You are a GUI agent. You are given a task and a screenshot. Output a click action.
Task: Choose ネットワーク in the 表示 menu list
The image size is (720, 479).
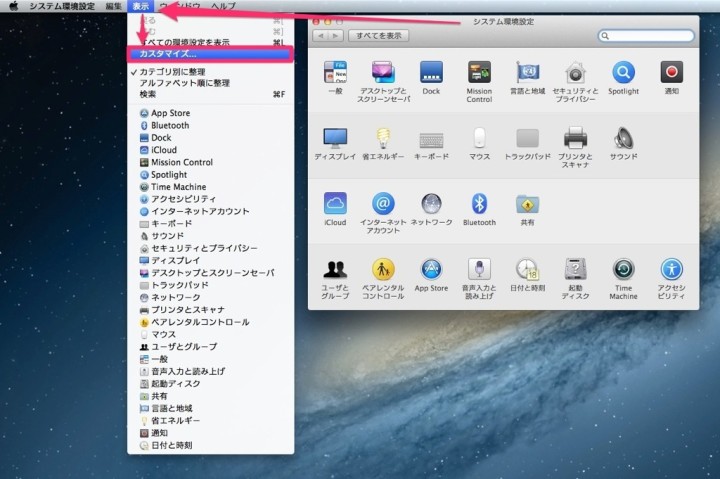(x=210, y=298)
